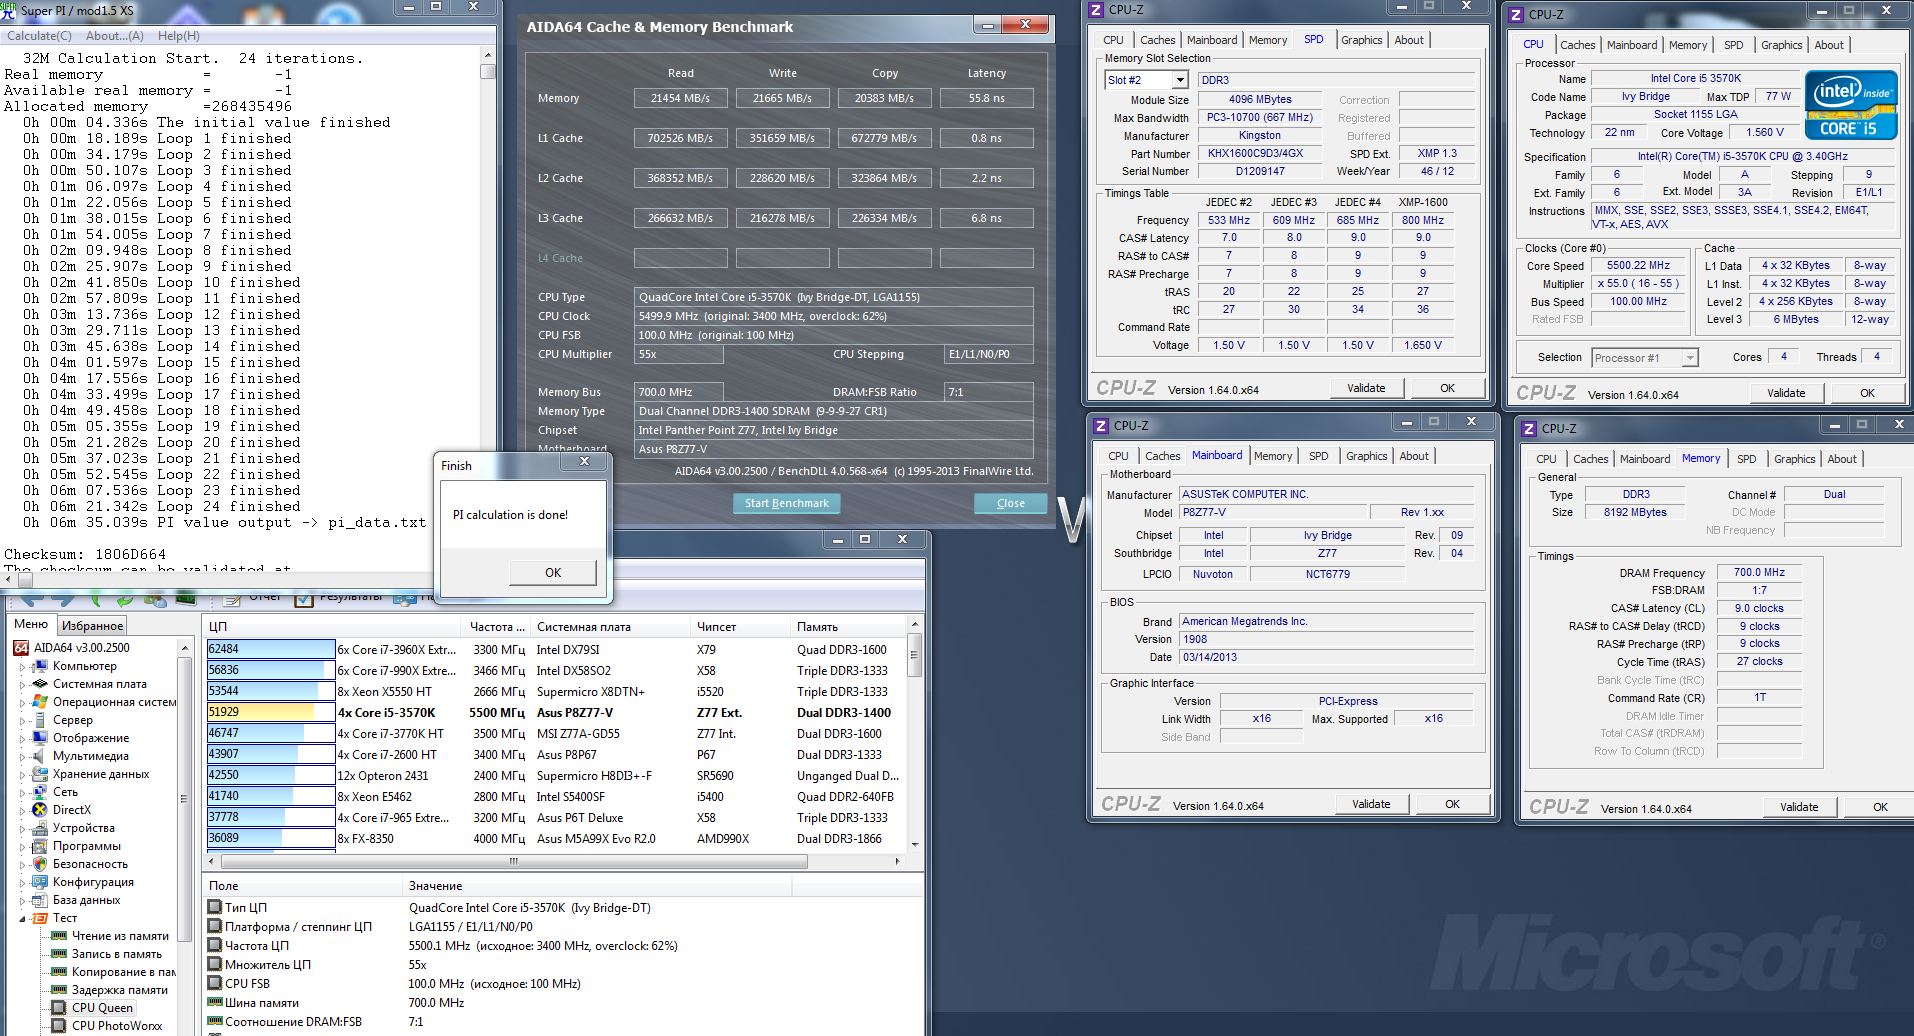Click Validate in the CPU-Z SPD window
The image size is (1914, 1036).
pos(1366,388)
